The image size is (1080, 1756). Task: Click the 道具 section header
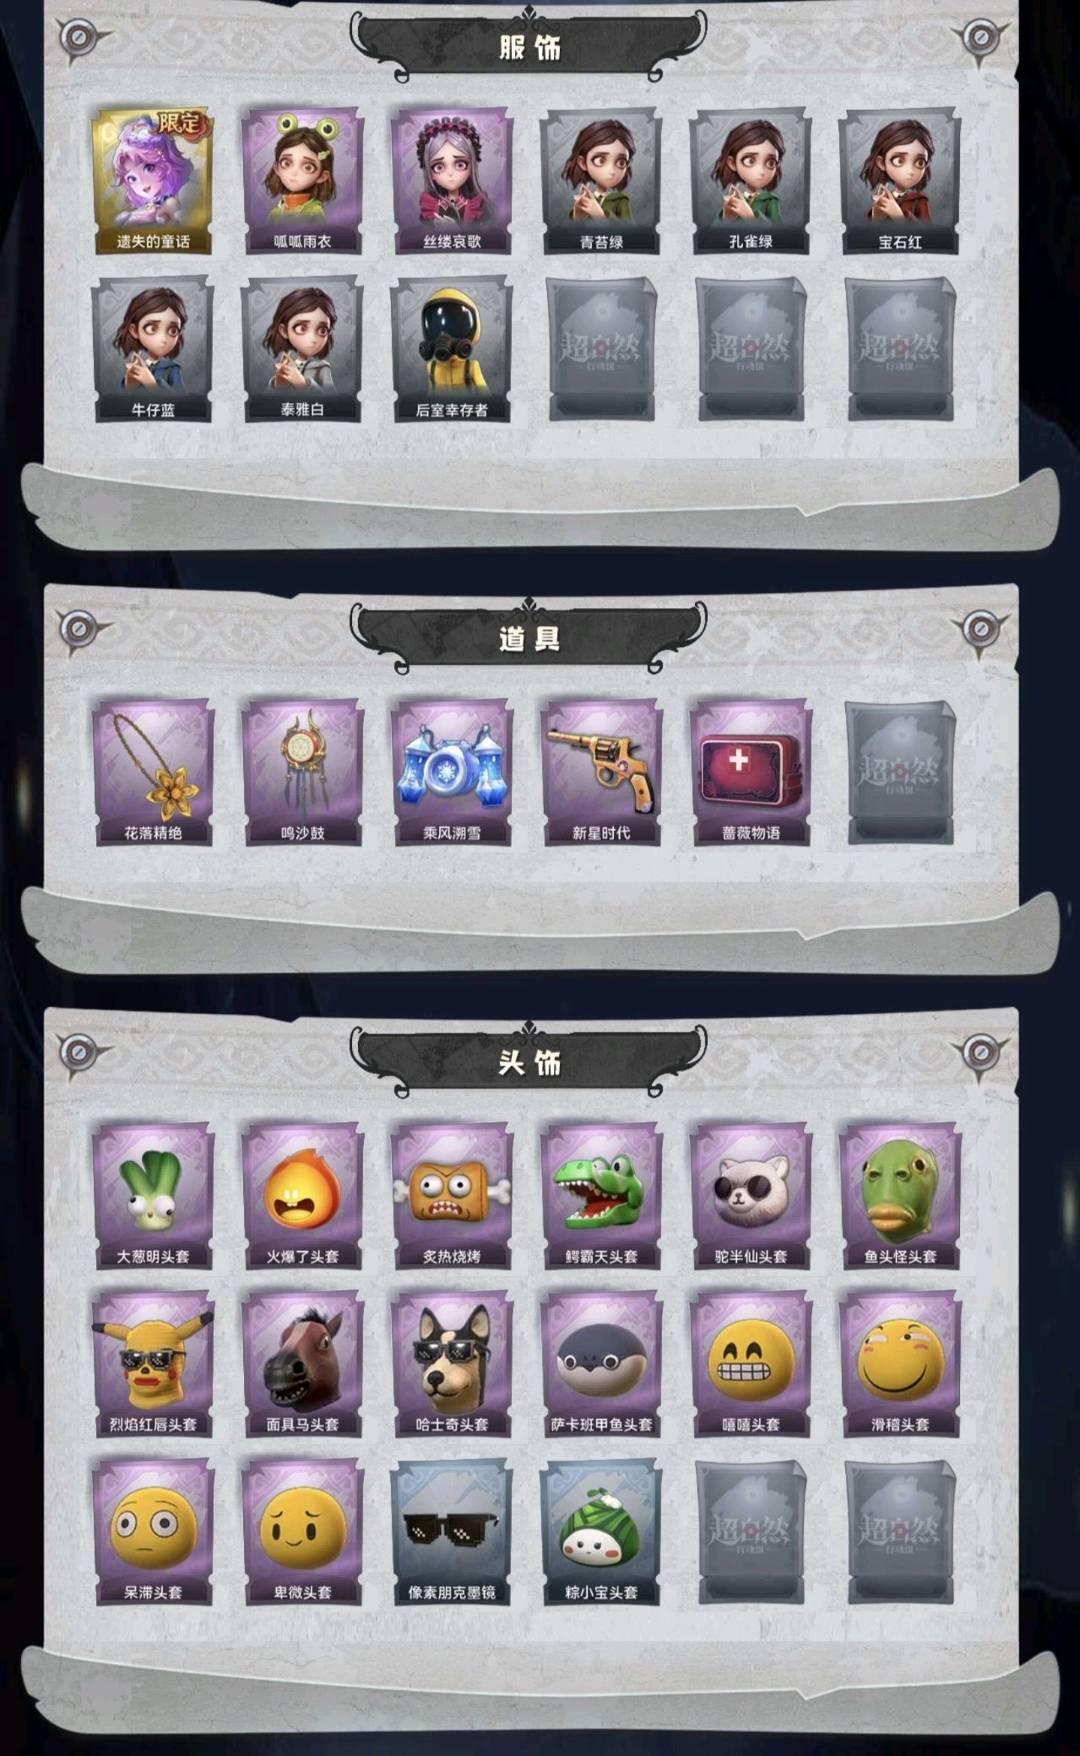tap(529, 638)
